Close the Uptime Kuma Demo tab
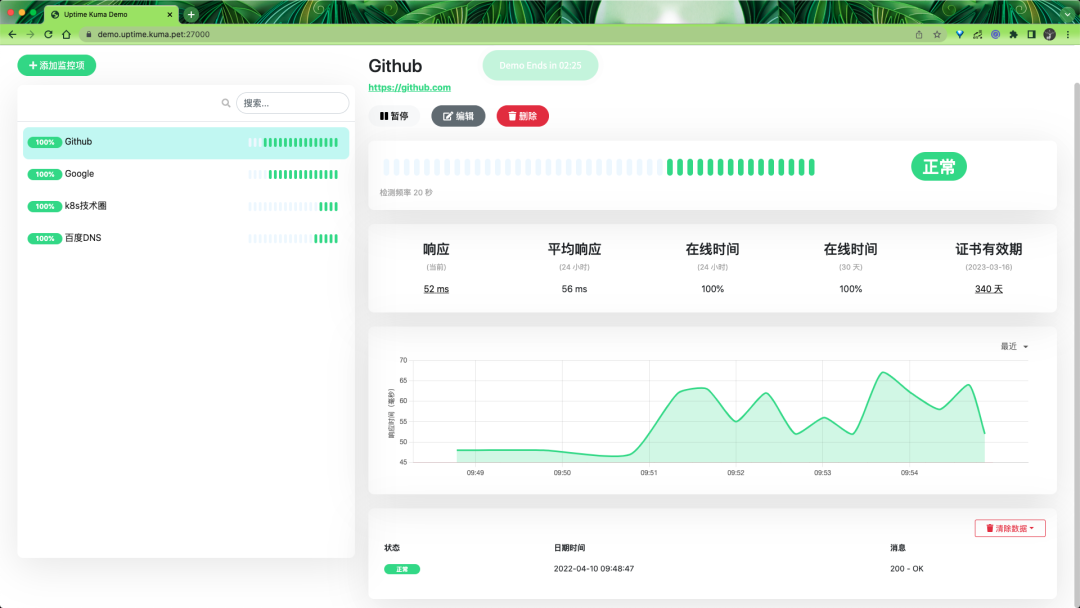This screenshot has width=1080, height=608. [169, 14]
